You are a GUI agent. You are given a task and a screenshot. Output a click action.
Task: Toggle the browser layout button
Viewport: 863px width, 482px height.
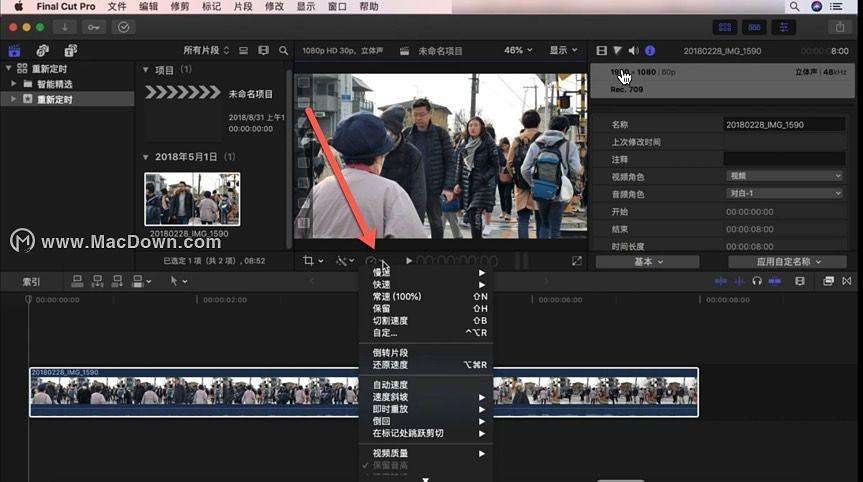pyautogui.click(x=725, y=27)
